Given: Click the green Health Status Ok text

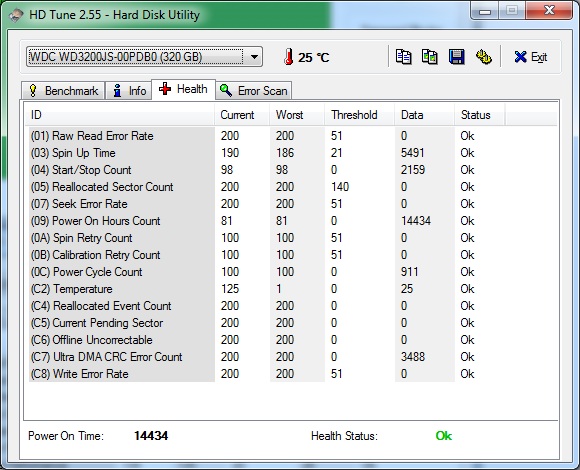Looking at the screenshot, I should coord(444,436).
